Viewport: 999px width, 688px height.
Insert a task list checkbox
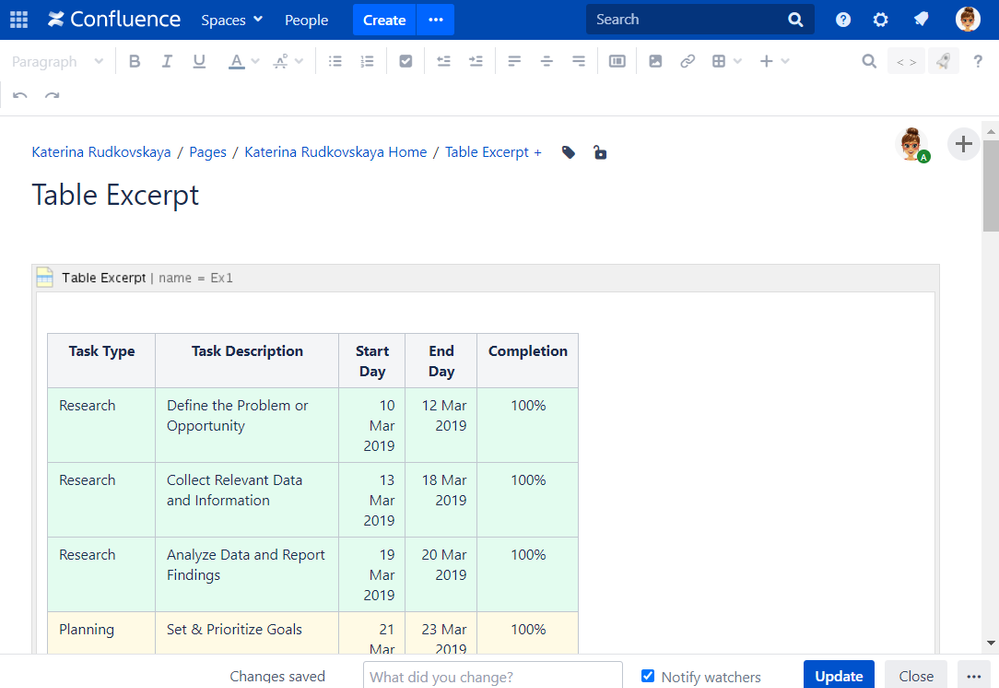405,62
